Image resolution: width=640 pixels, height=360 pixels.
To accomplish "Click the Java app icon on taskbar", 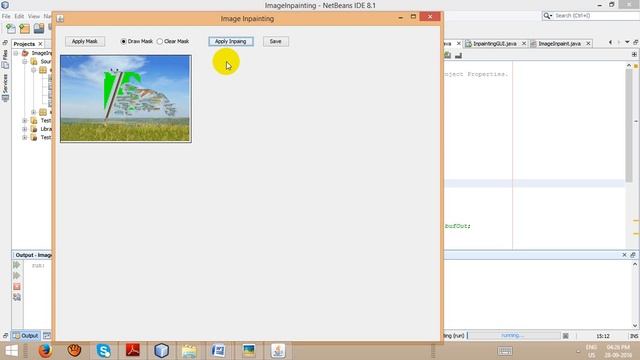I will click(278, 351).
